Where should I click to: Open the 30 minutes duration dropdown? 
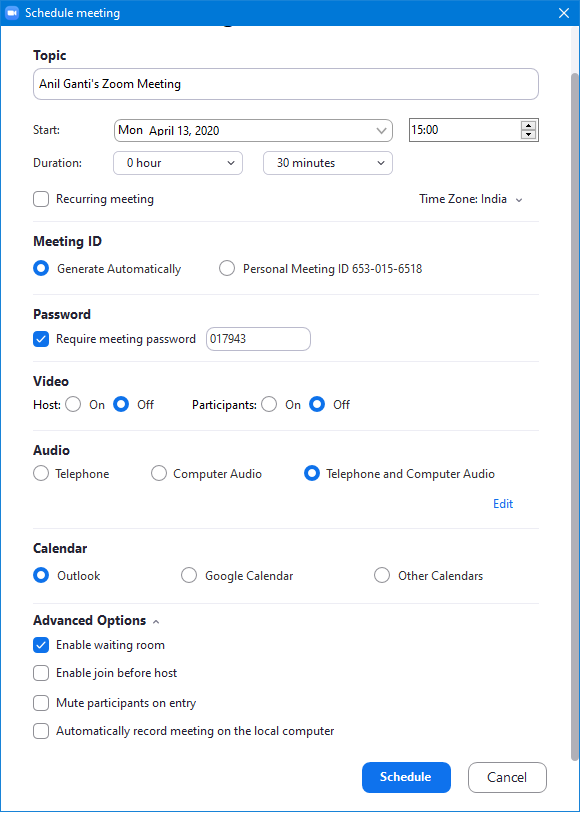pyautogui.click(x=330, y=165)
